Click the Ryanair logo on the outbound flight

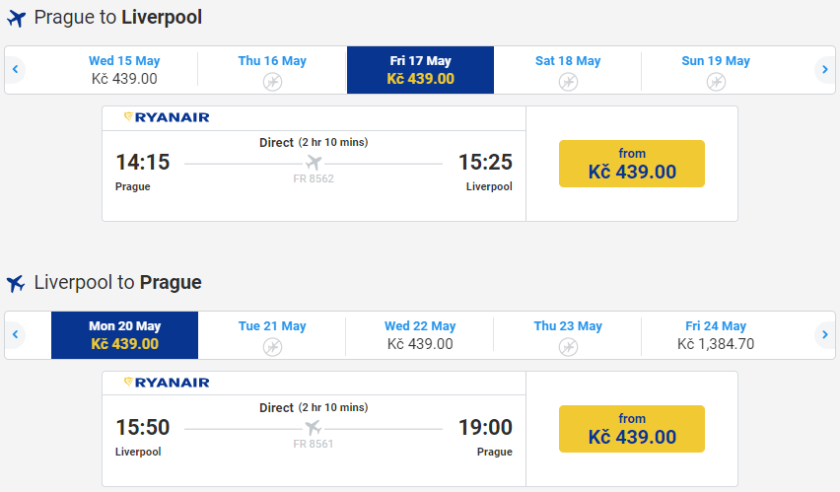166,117
